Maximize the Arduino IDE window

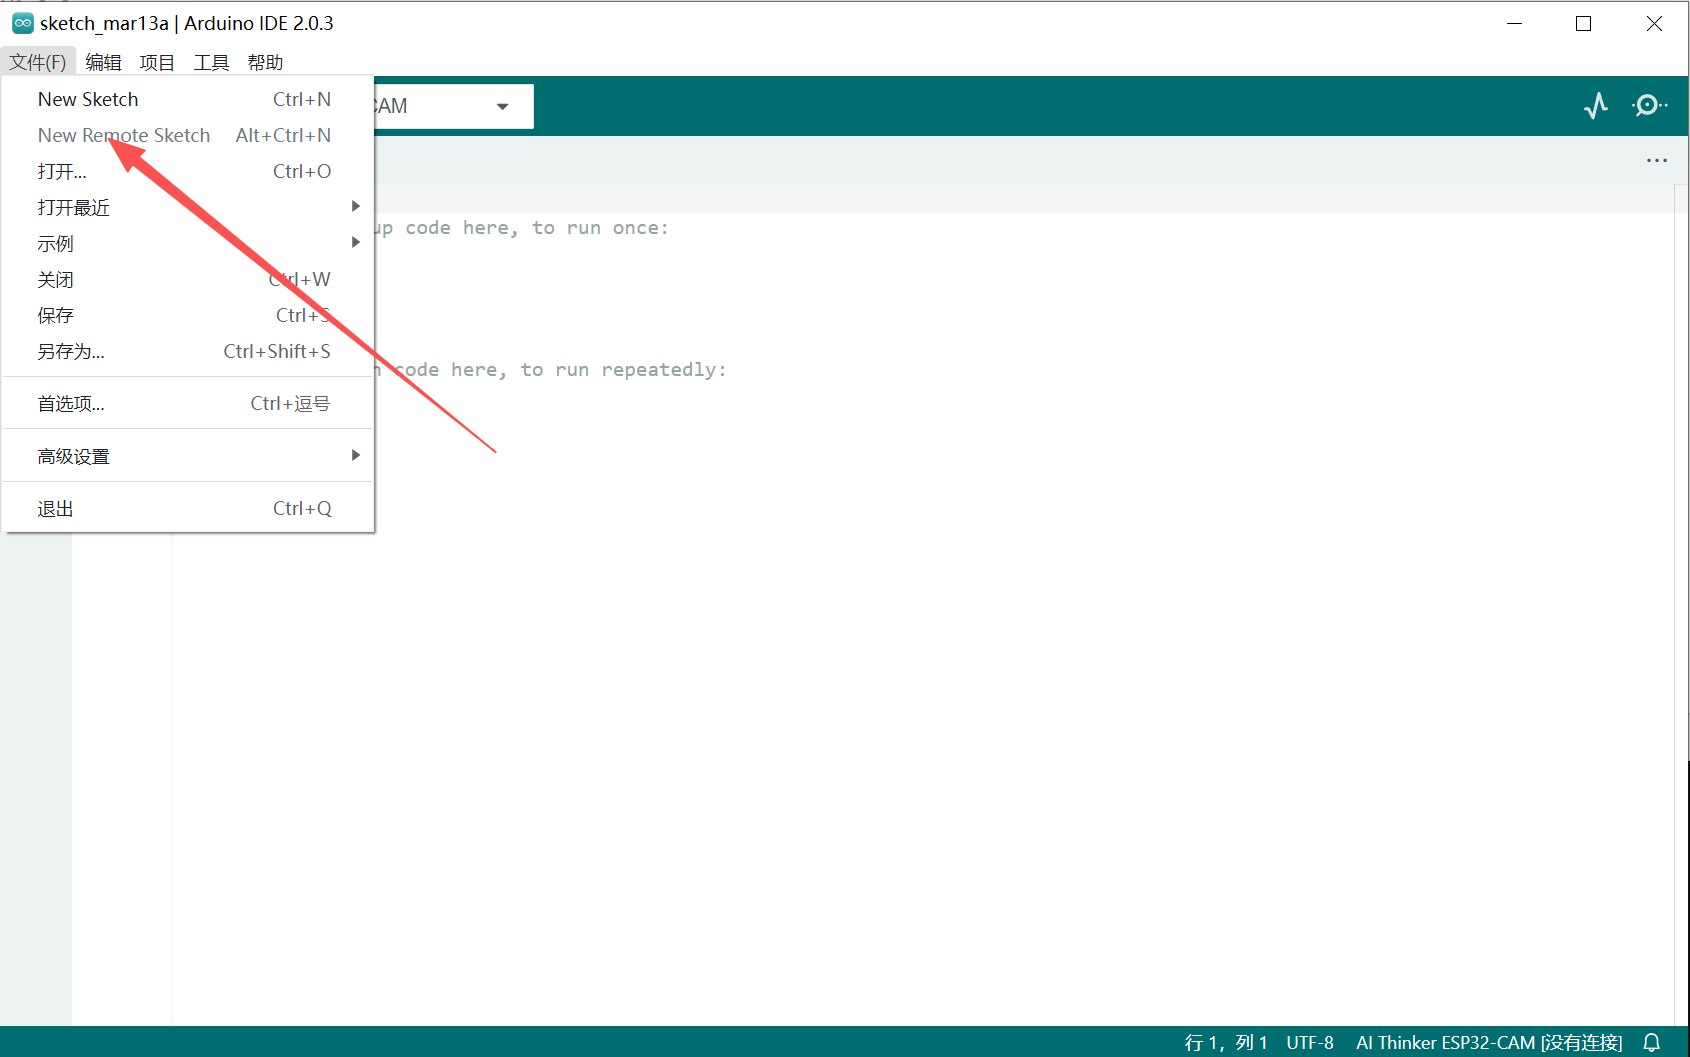coord(1583,23)
